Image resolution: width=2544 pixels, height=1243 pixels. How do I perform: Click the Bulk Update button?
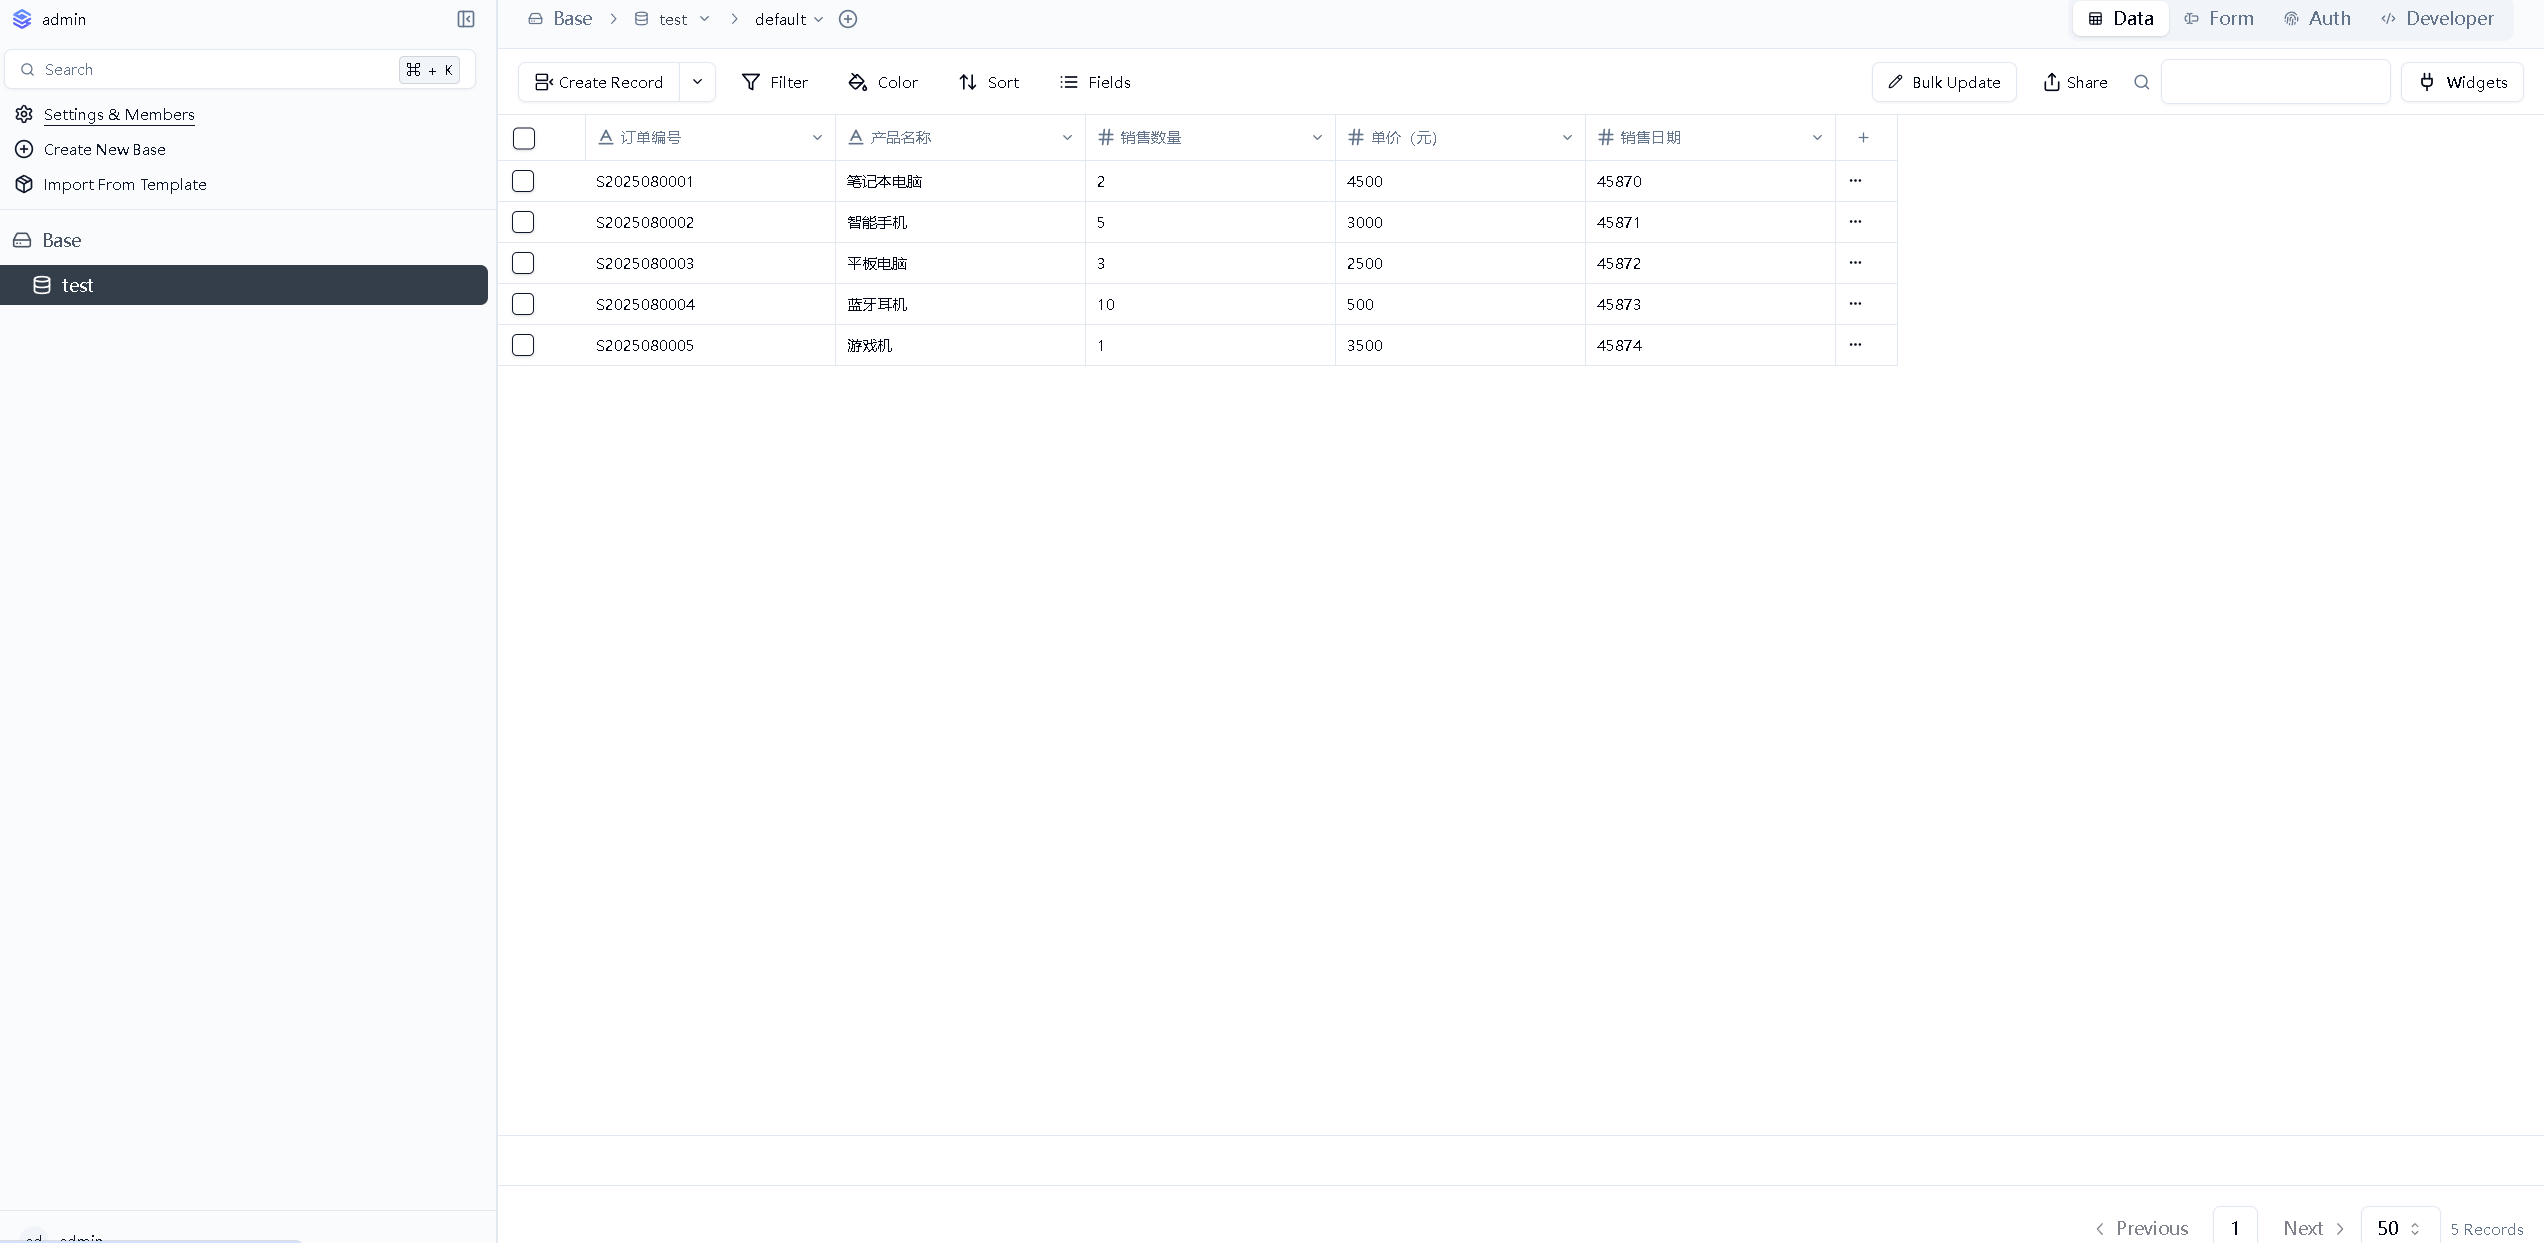(1943, 82)
